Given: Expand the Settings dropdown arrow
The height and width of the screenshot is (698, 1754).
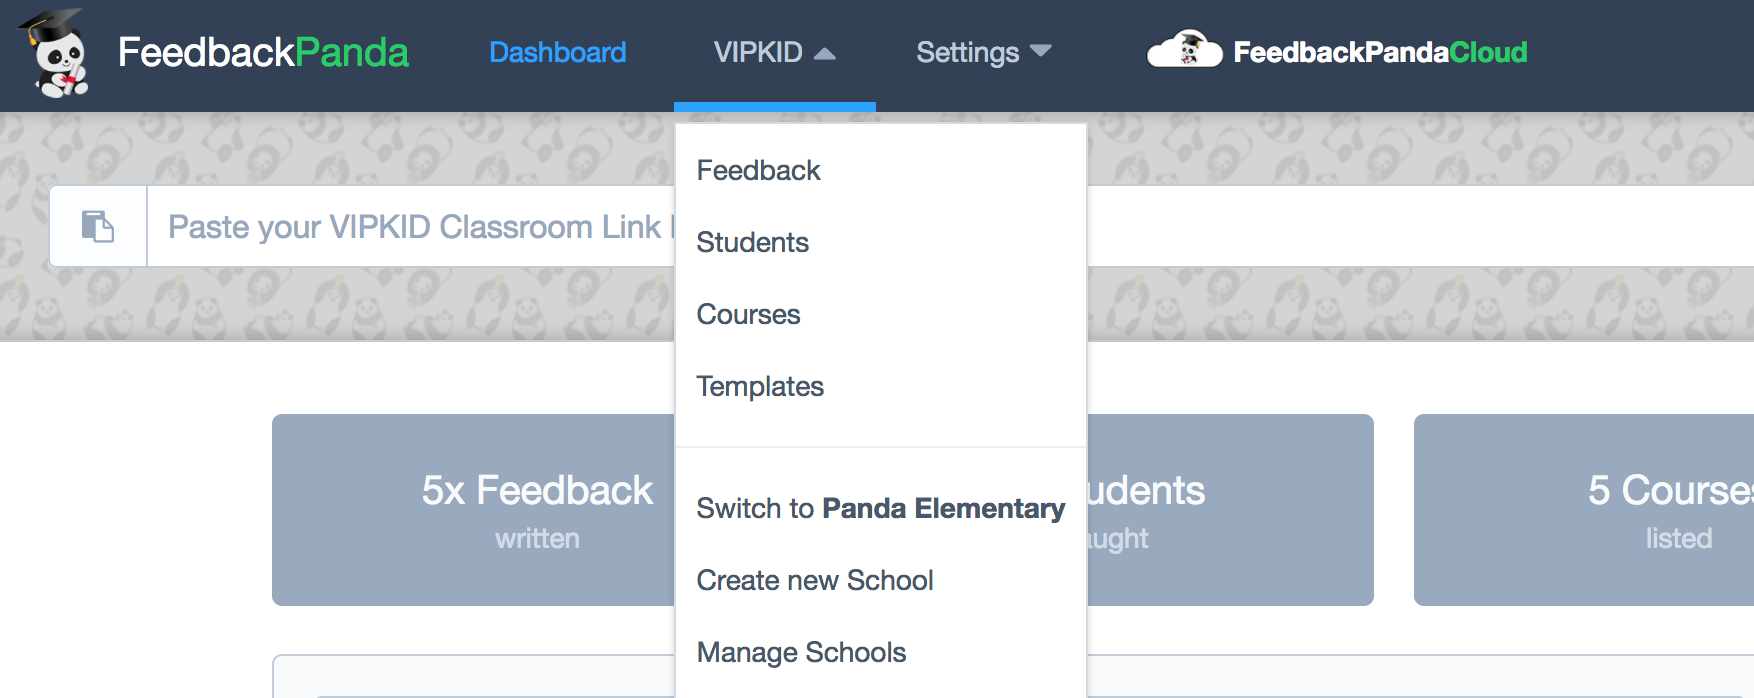Looking at the screenshot, I should pos(1041,51).
